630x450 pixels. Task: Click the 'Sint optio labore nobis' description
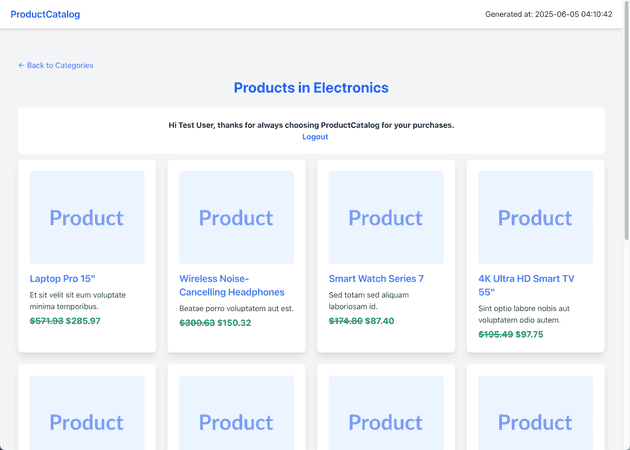pyautogui.click(x=524, y=314)
